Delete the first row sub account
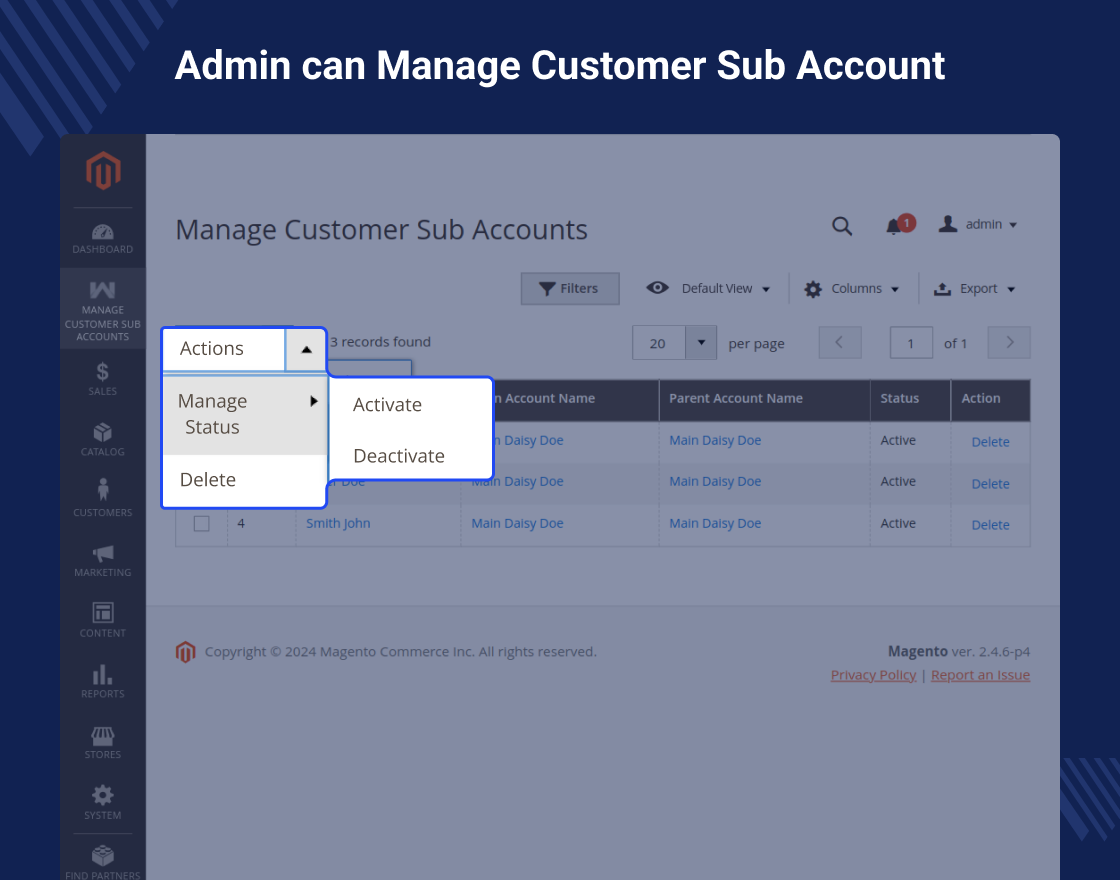Screen dimensions: 1120x880 [990, 442]
